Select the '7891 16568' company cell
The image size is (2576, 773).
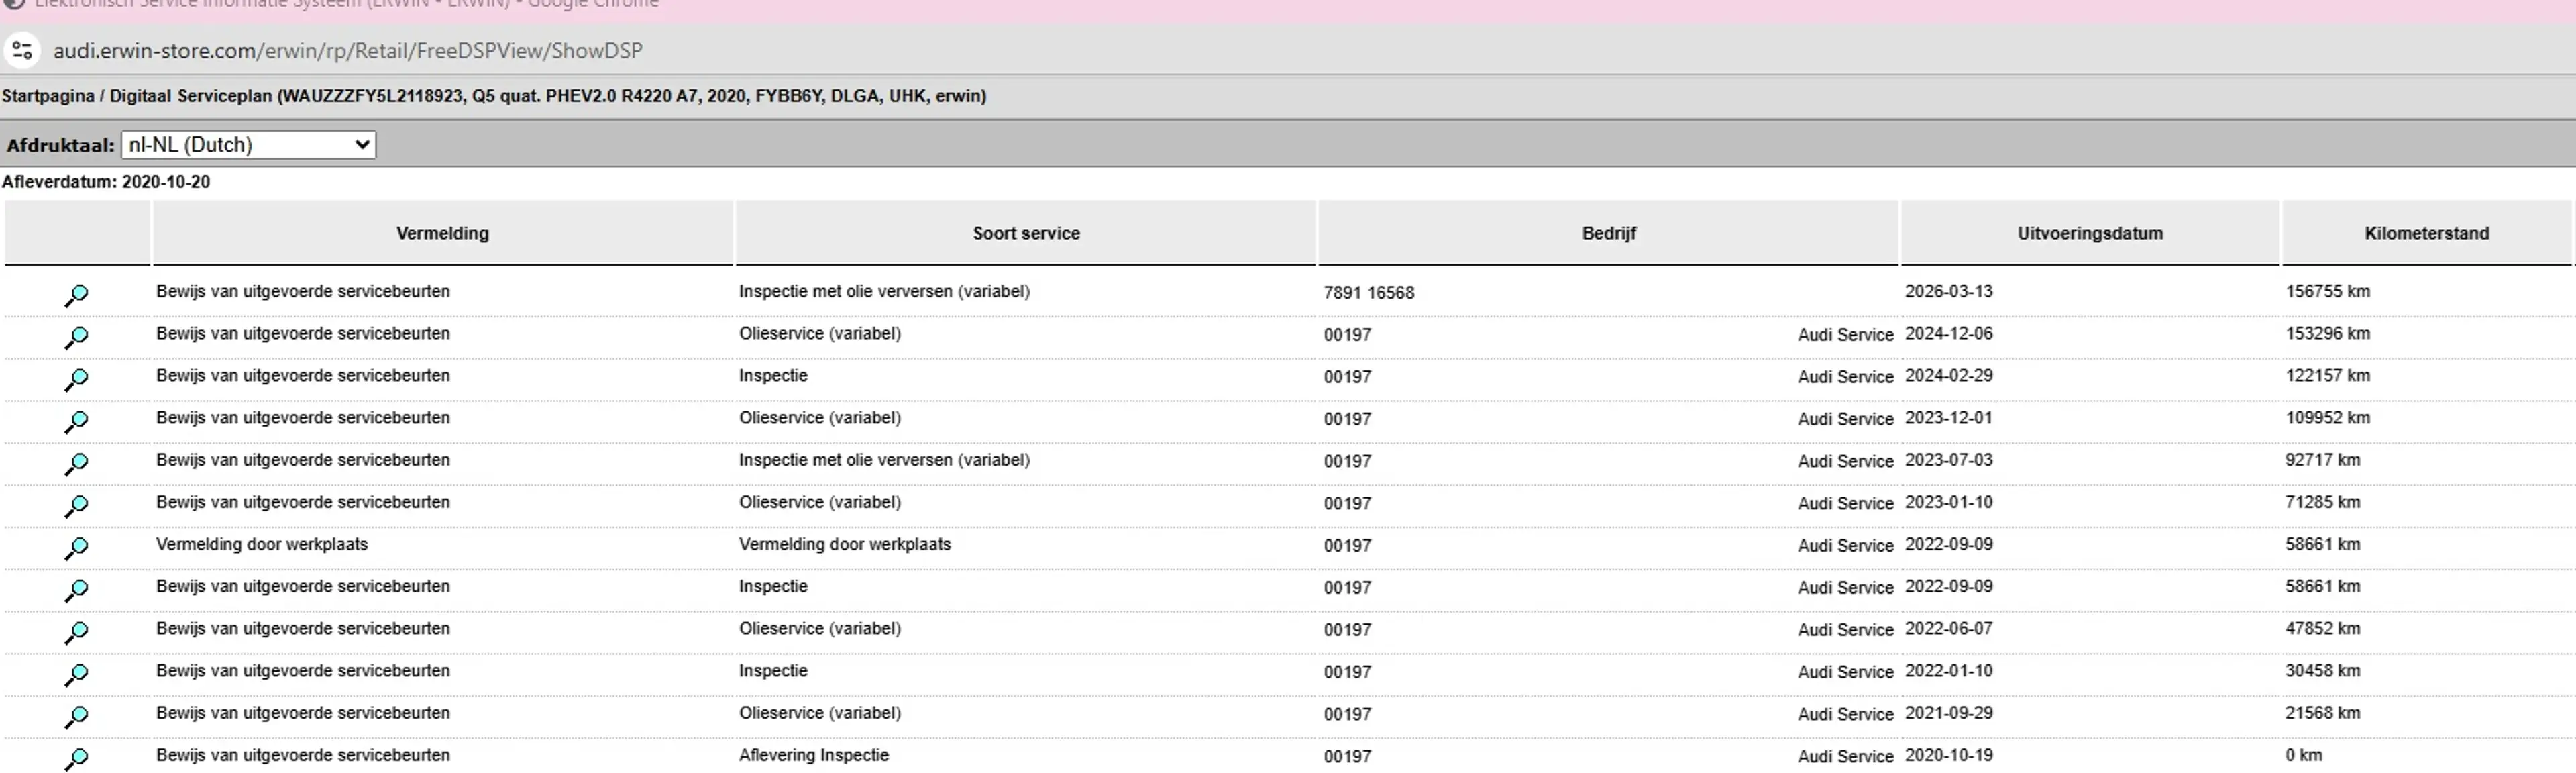pos(1369,292)
